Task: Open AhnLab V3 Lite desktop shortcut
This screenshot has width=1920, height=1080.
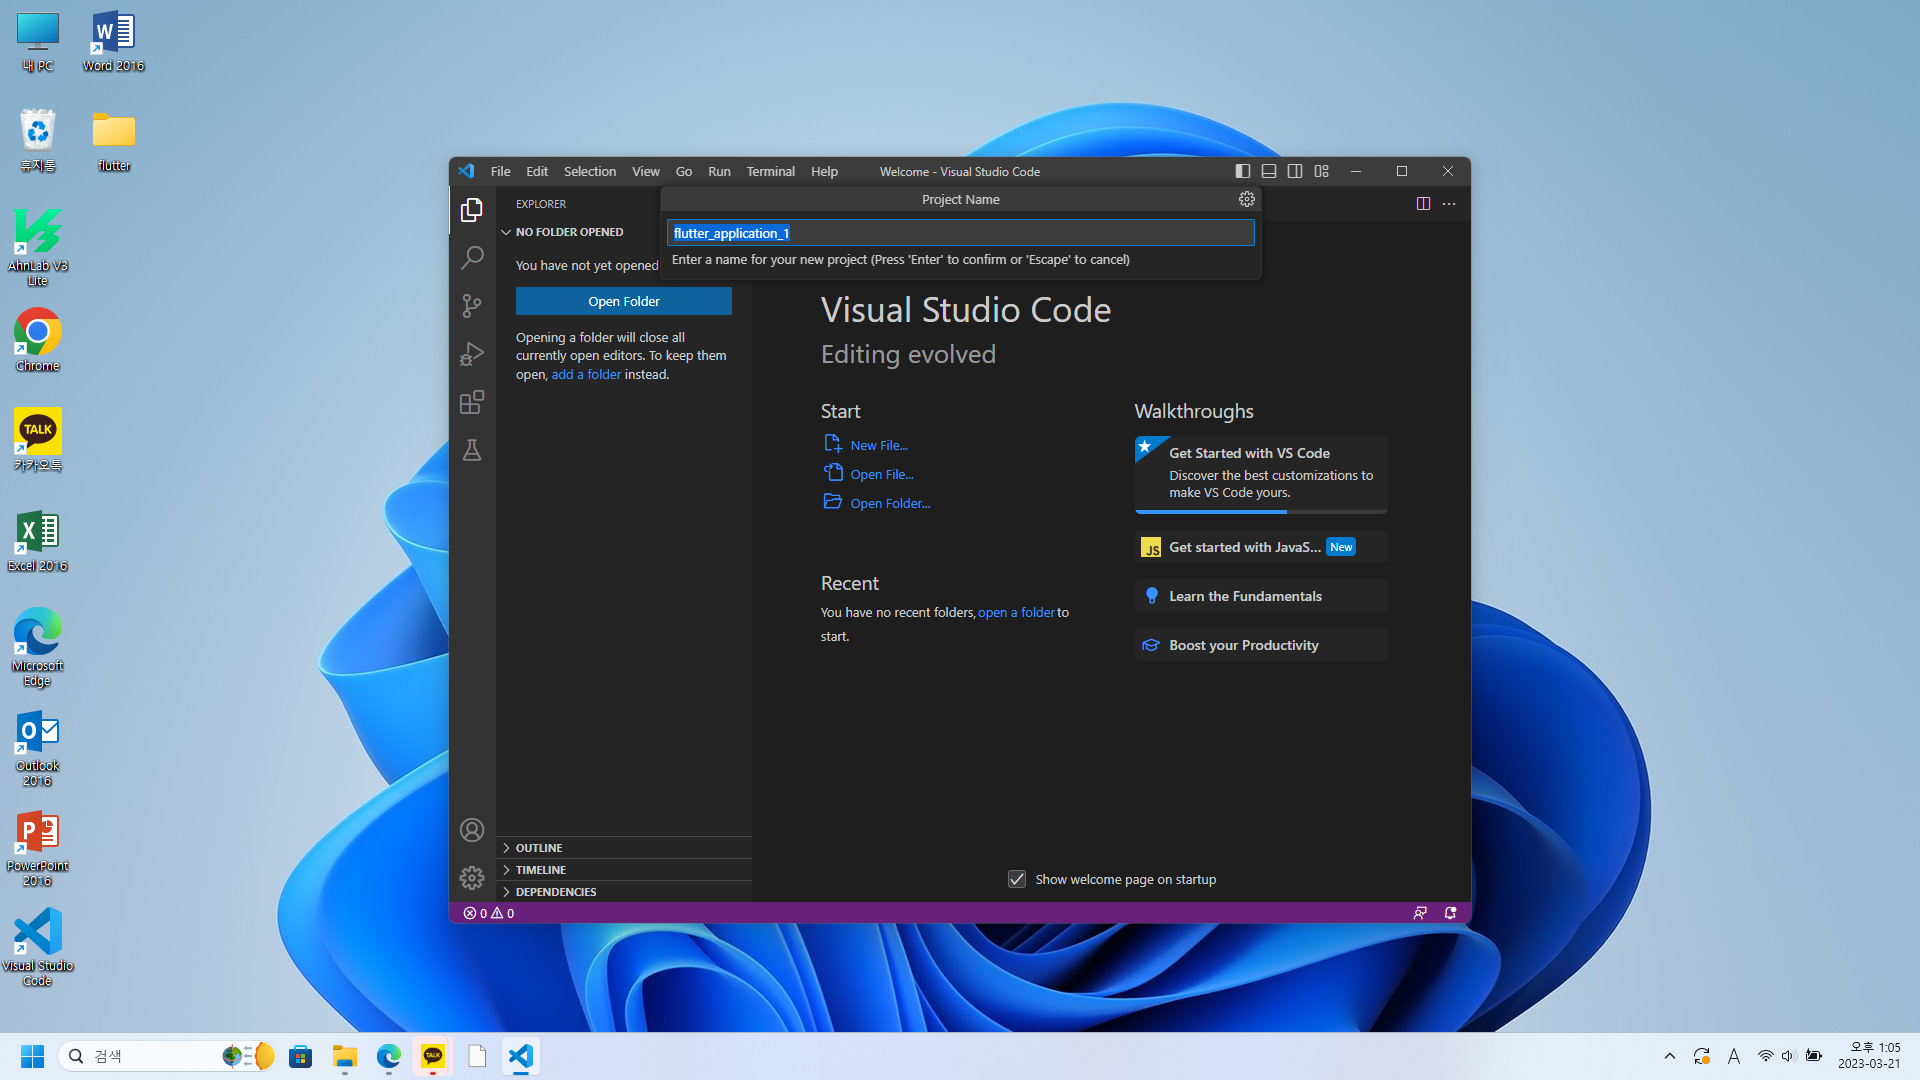Action: (38, 247)
